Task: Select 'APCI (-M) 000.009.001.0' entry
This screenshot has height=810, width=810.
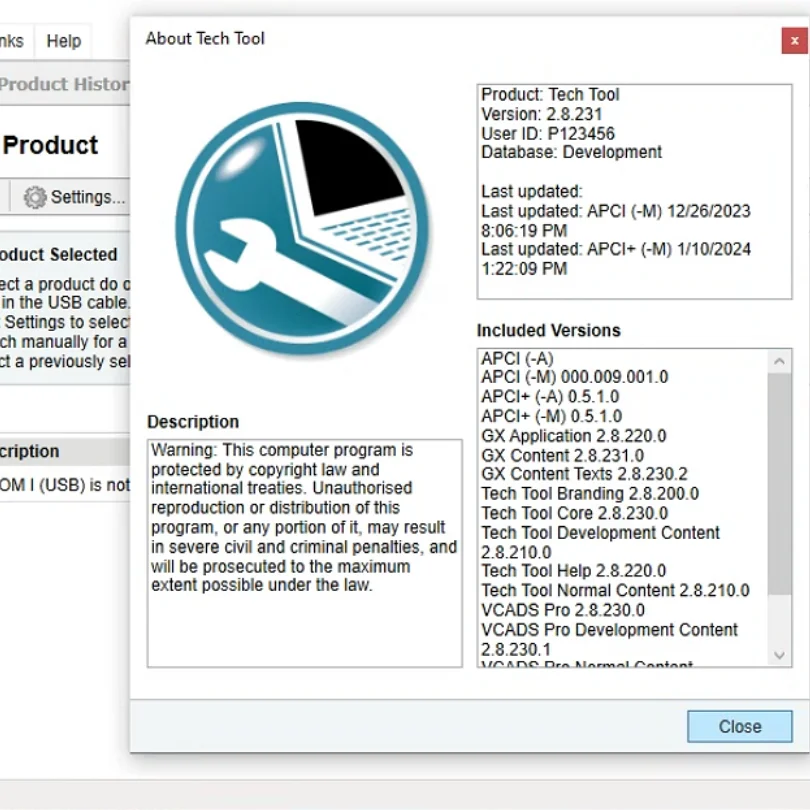Action: point(574,377)
